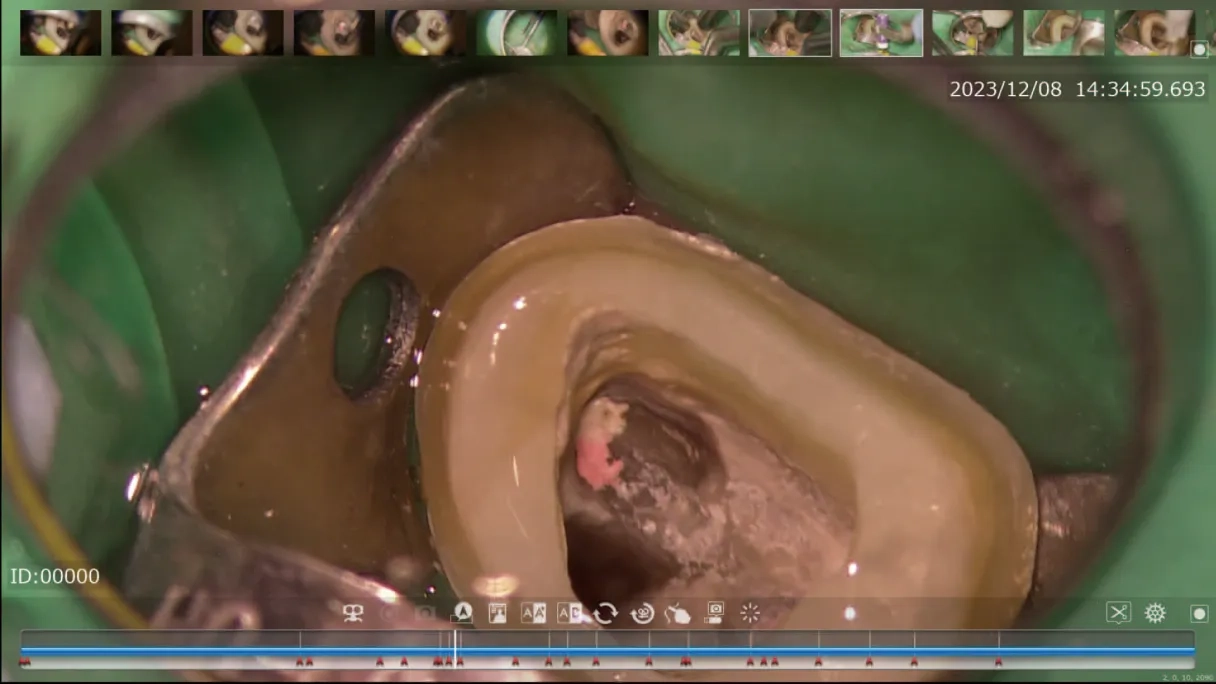
Task: Click the binocular microscope icon in toolbar
Action: click(353, 613)
